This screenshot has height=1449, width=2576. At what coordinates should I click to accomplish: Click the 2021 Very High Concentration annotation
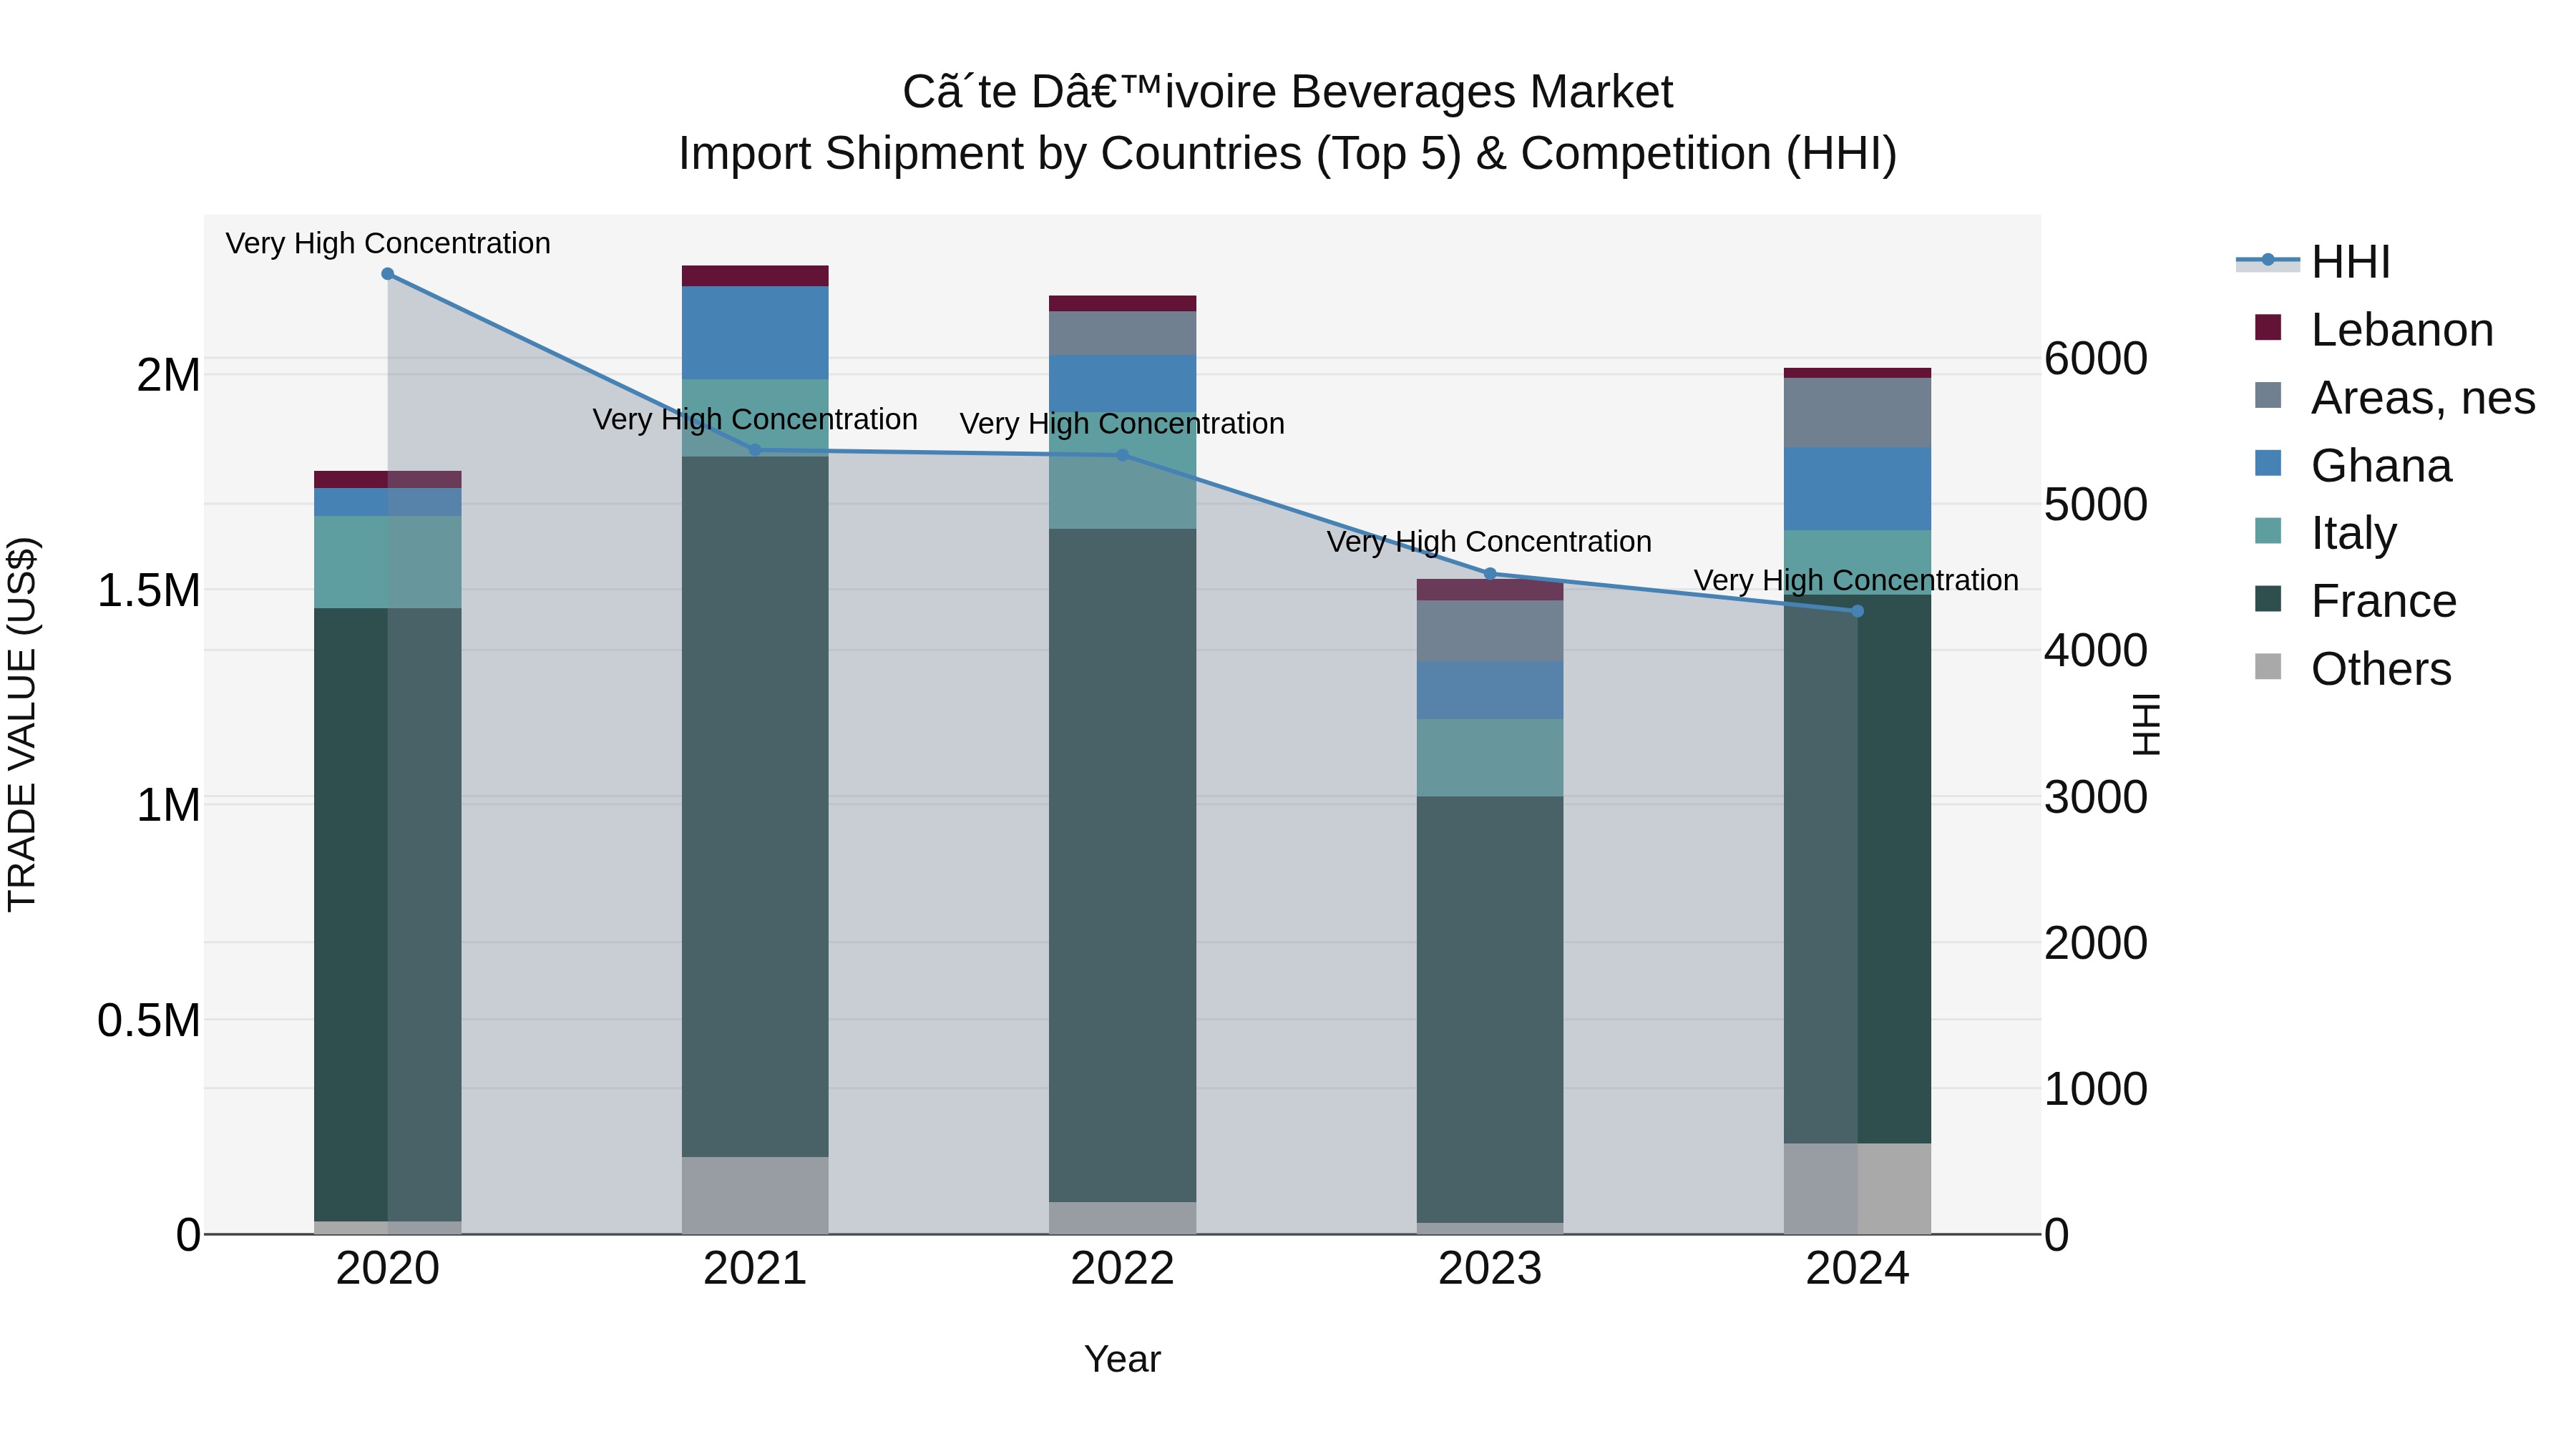pos(755,419)
